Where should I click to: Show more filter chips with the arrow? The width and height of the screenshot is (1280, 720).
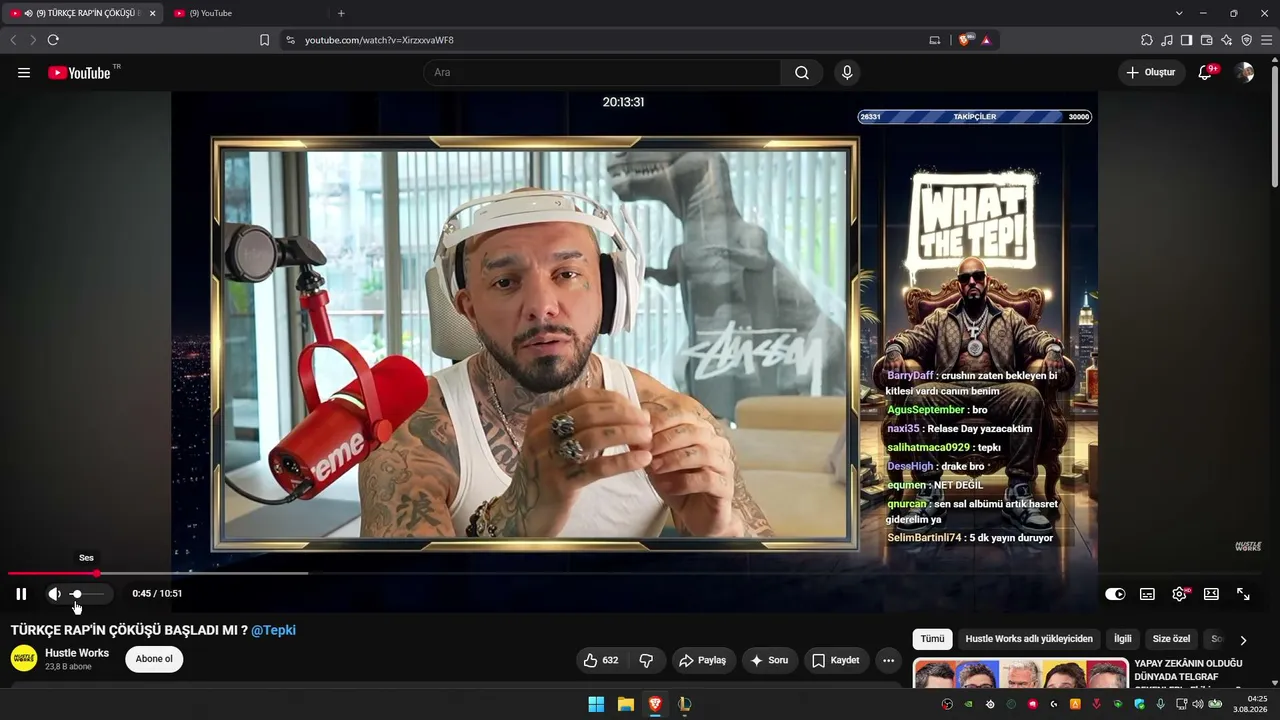(1243, 640)
